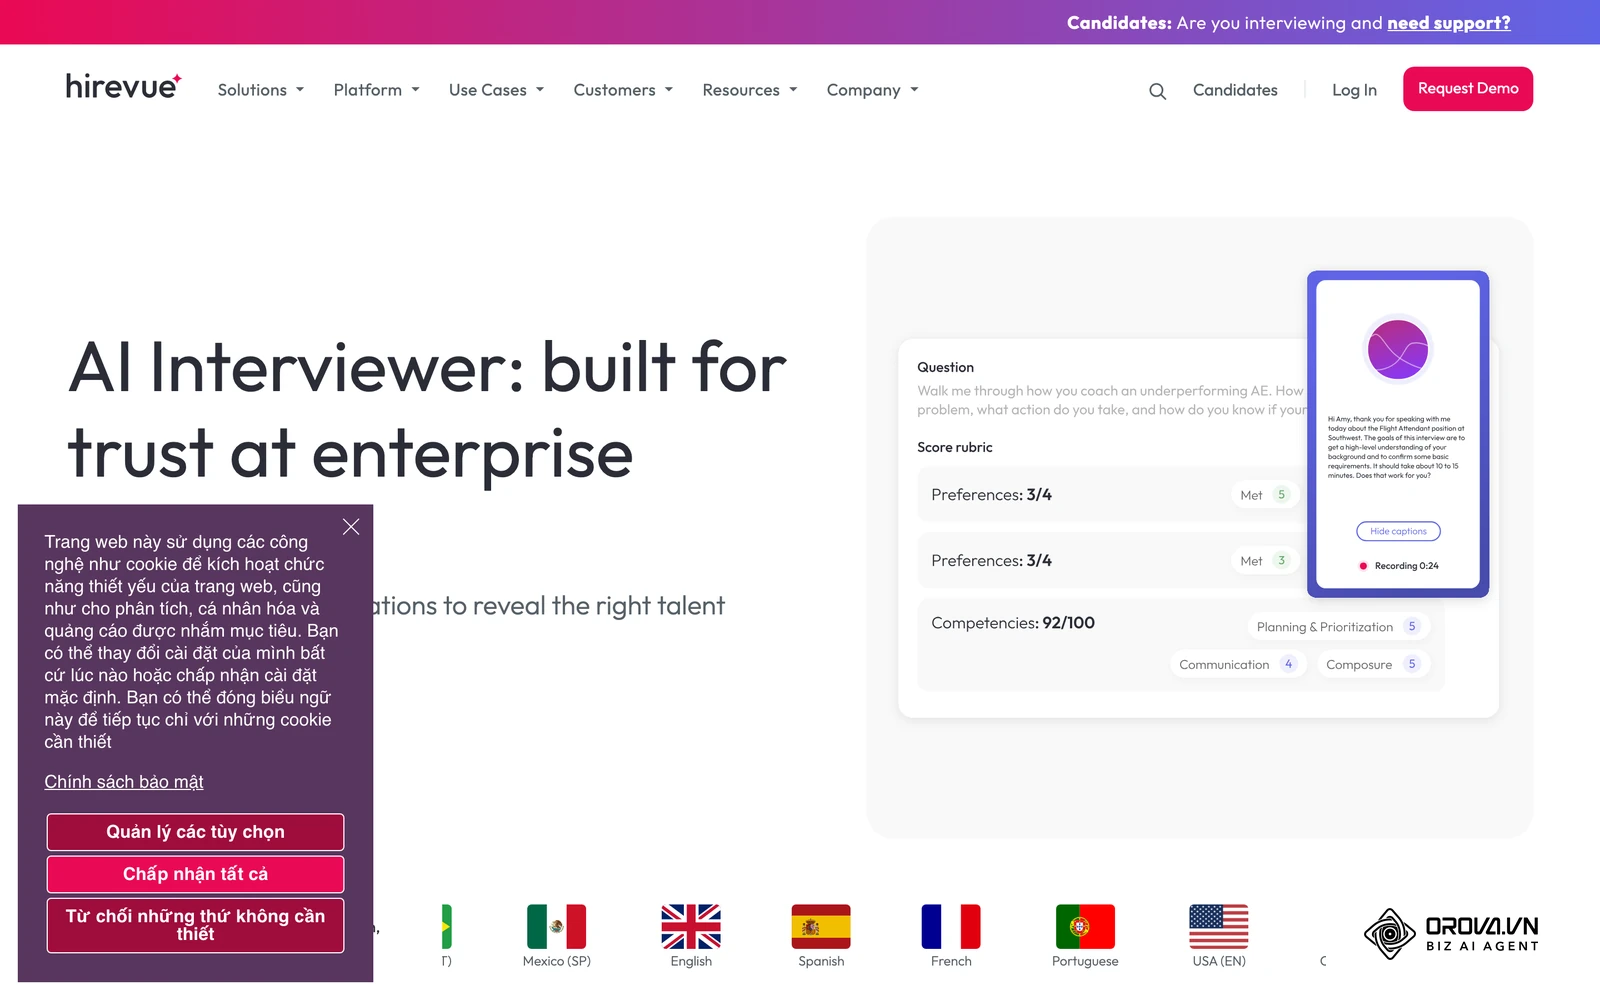Select the English UK flag
Viewport: 1600px width, 1000px height.
pos(691,926)
